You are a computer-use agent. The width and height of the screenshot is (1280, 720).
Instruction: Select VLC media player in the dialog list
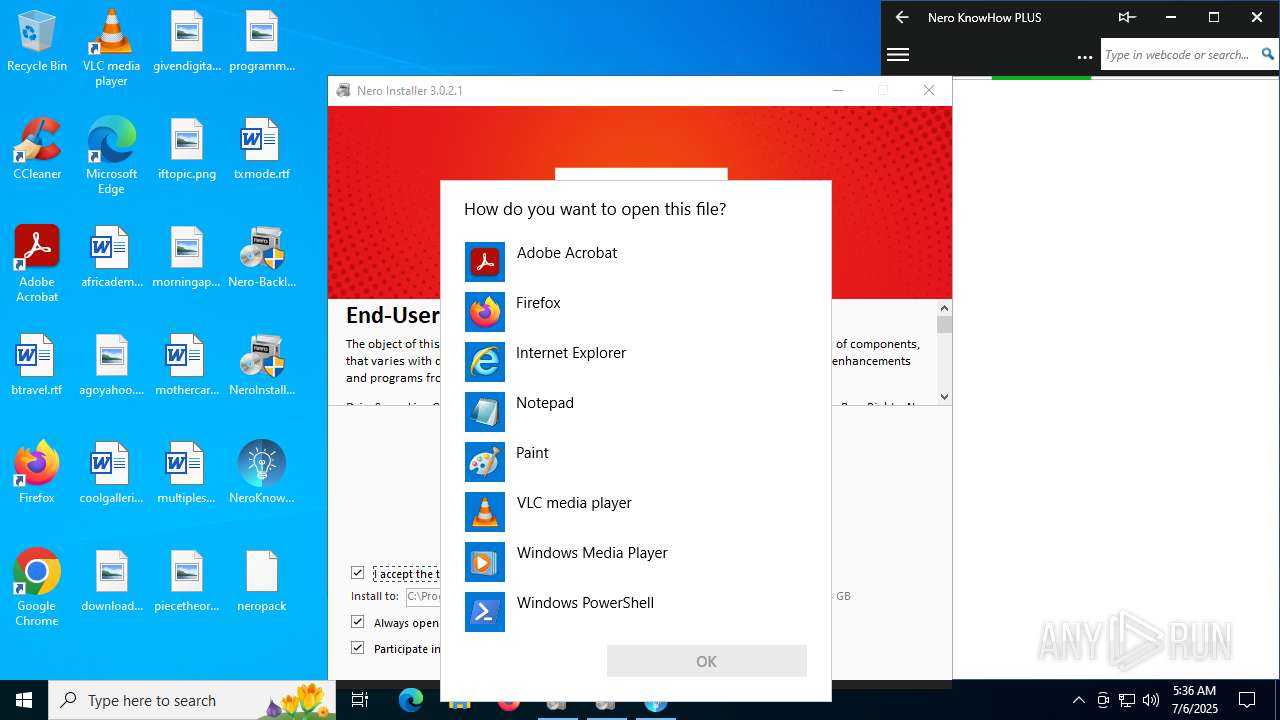[636, 512]
